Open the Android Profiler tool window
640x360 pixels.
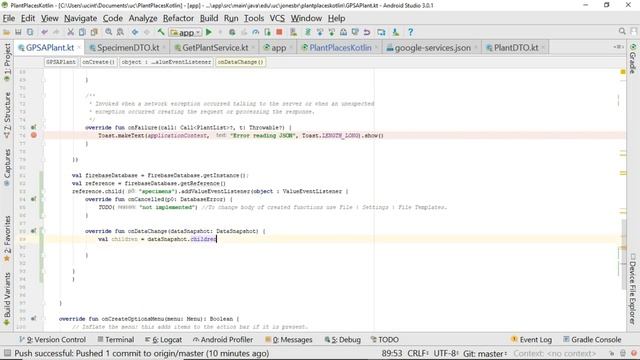pos(223,340)
